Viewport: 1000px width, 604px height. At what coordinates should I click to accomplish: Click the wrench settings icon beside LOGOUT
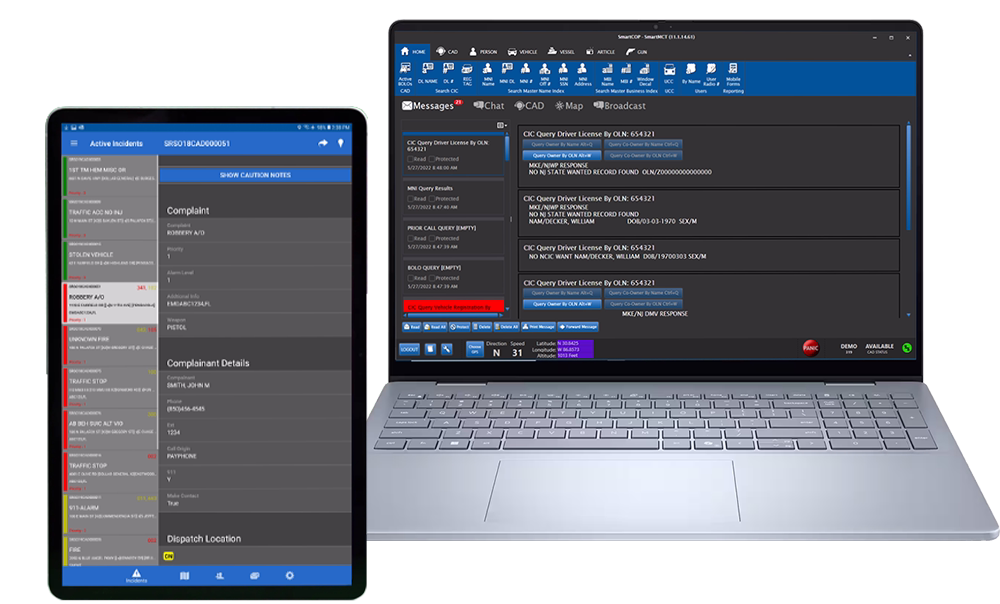[446, 349]
